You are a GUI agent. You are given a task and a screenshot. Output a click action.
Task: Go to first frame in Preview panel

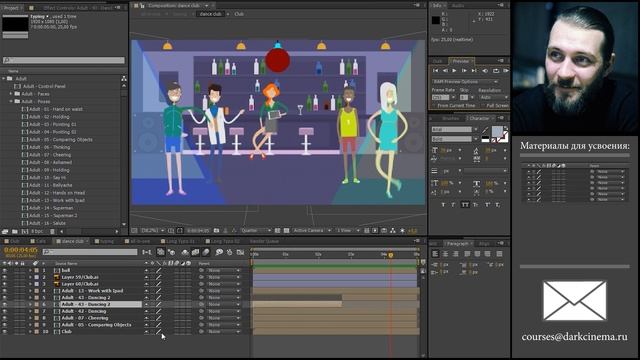[436, 71]
